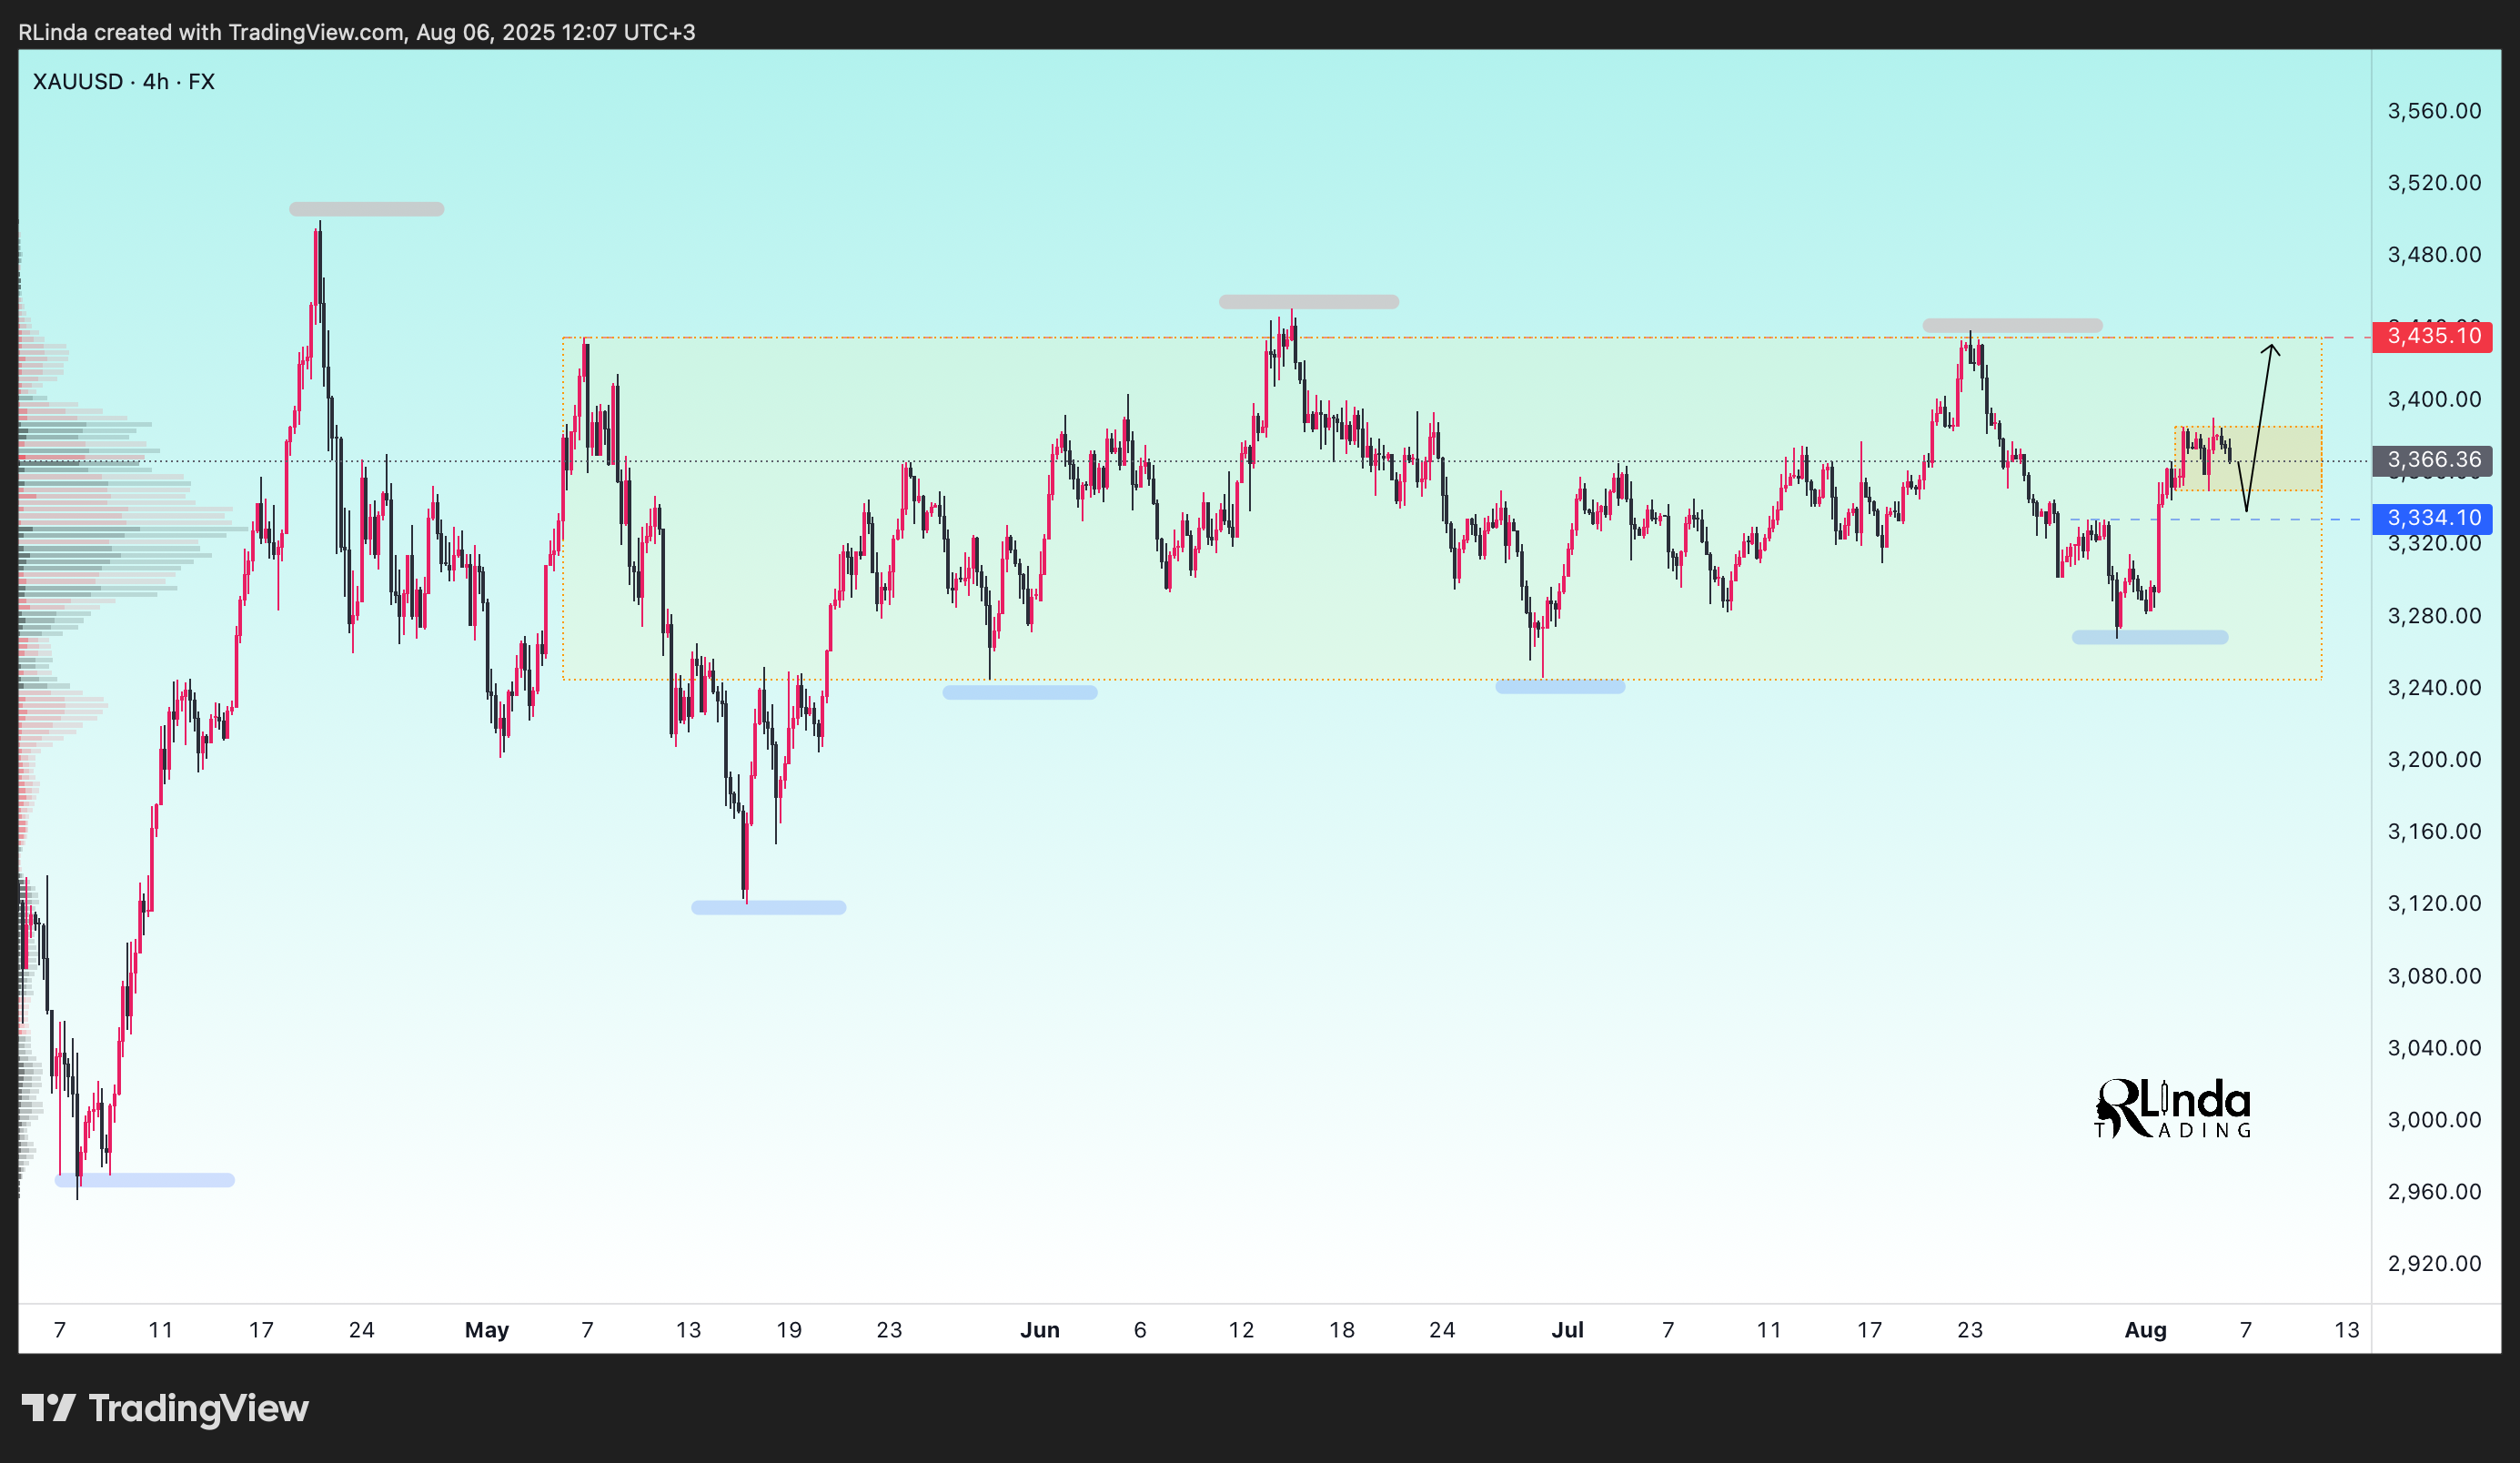Click the May label on time axis
Image resolution: width=2520 pixels, height=1463 pixels.
click(x=487, y=1331)
